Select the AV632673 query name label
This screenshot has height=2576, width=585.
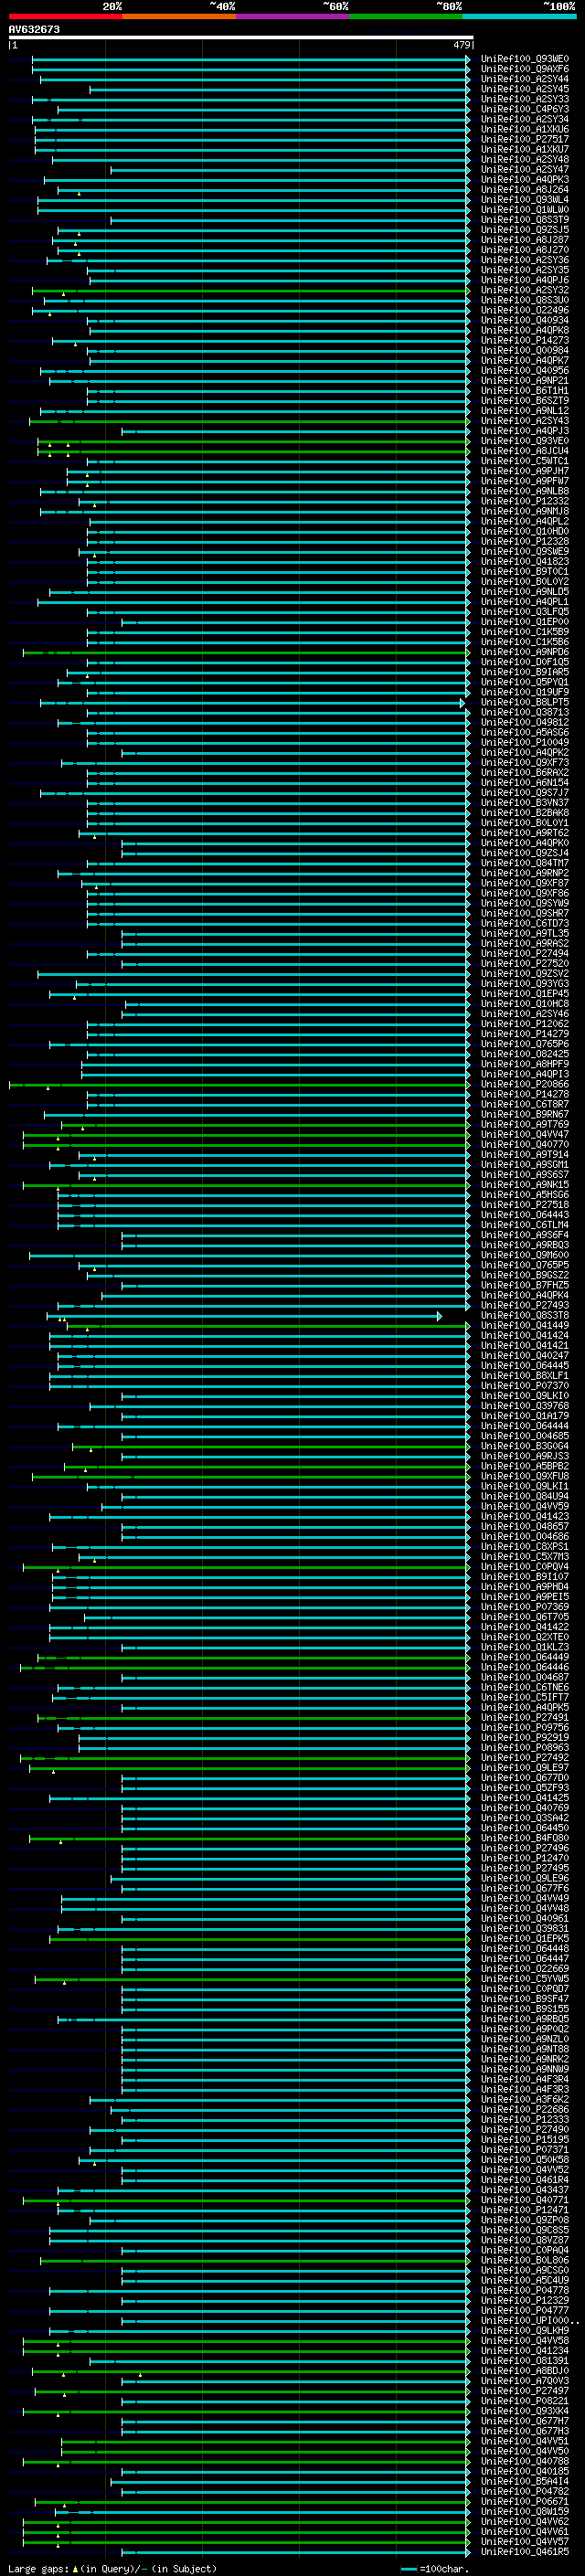coord(34,29)
